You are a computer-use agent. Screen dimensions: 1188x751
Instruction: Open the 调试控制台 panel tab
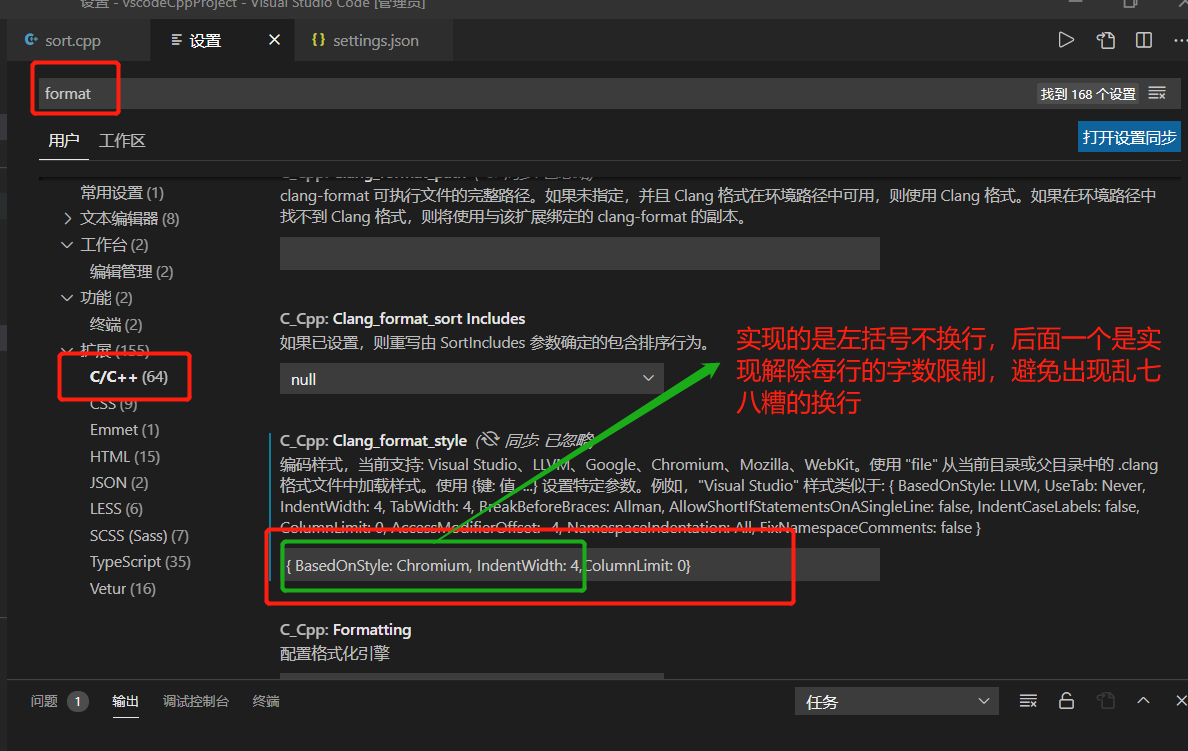[195, 701]
